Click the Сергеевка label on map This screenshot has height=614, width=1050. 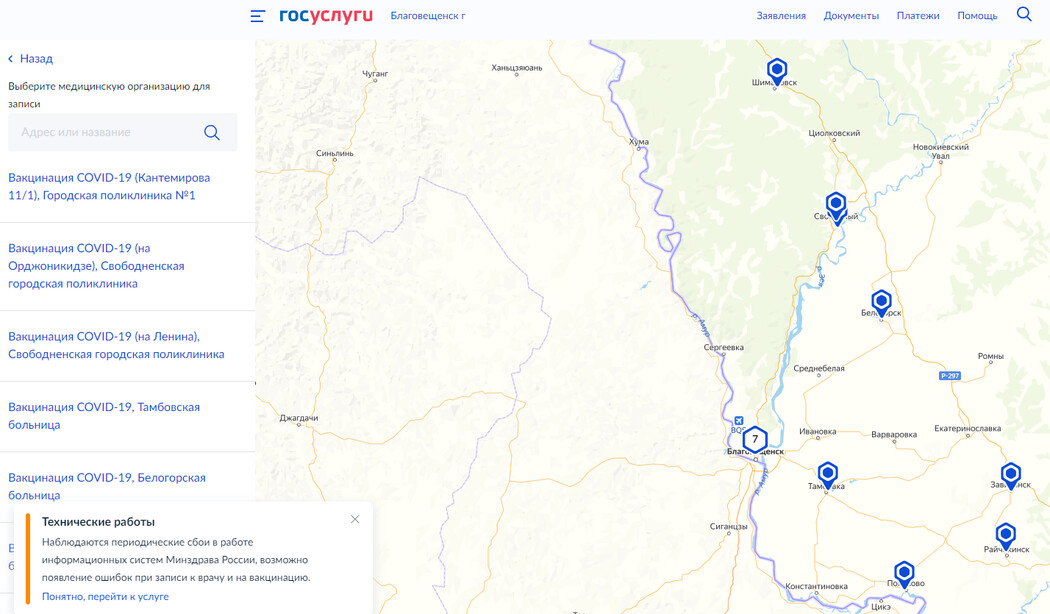tap(723, 348)
